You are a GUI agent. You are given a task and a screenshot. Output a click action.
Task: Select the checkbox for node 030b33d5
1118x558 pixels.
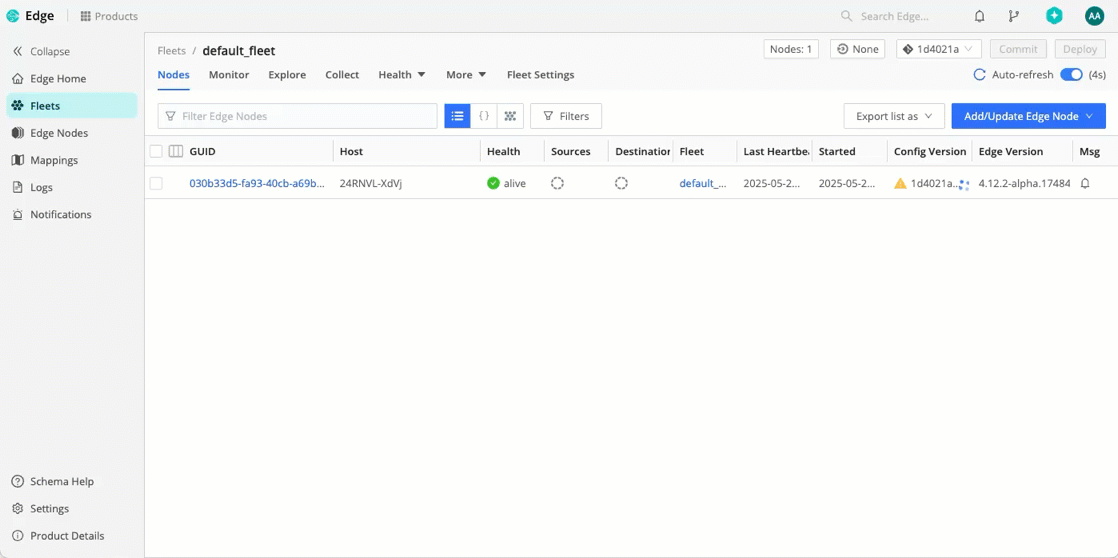(x=156, y=184)
